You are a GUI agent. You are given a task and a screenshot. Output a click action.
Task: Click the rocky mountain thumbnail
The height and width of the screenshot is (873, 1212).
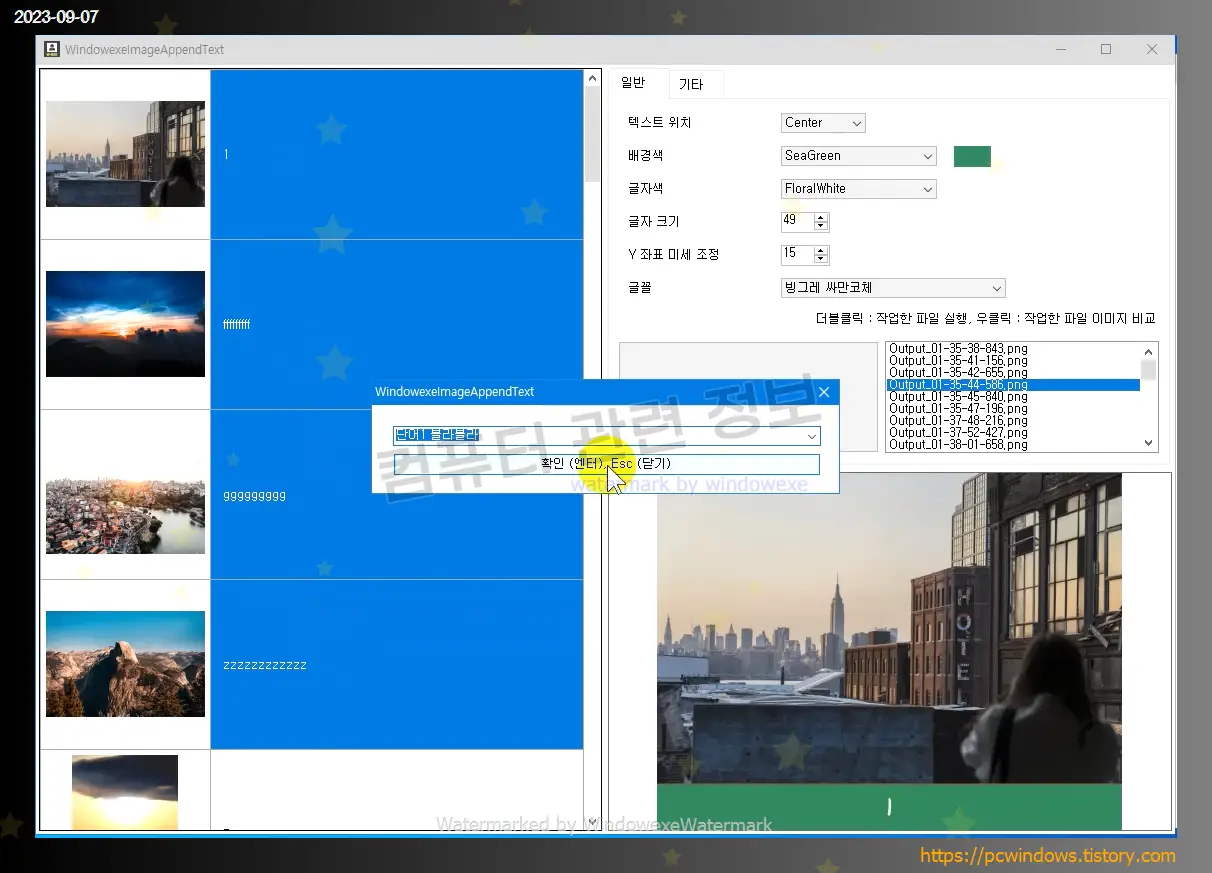[x=125, y=664]
